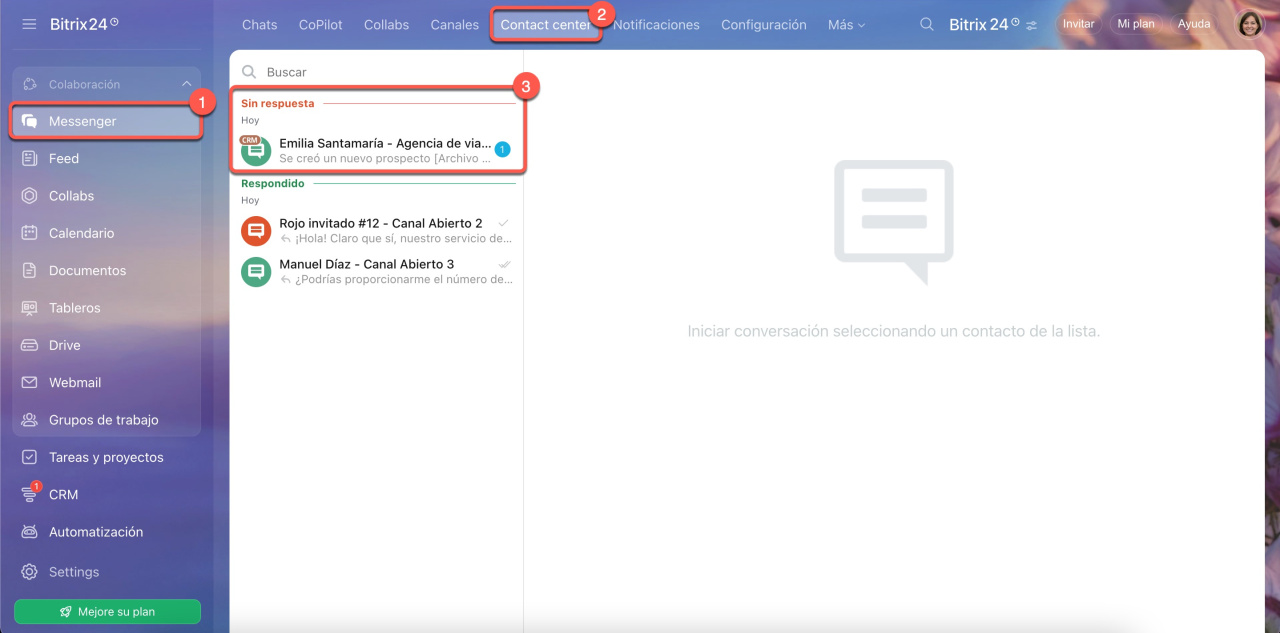Click the Respondido section header

coord(272,183)
